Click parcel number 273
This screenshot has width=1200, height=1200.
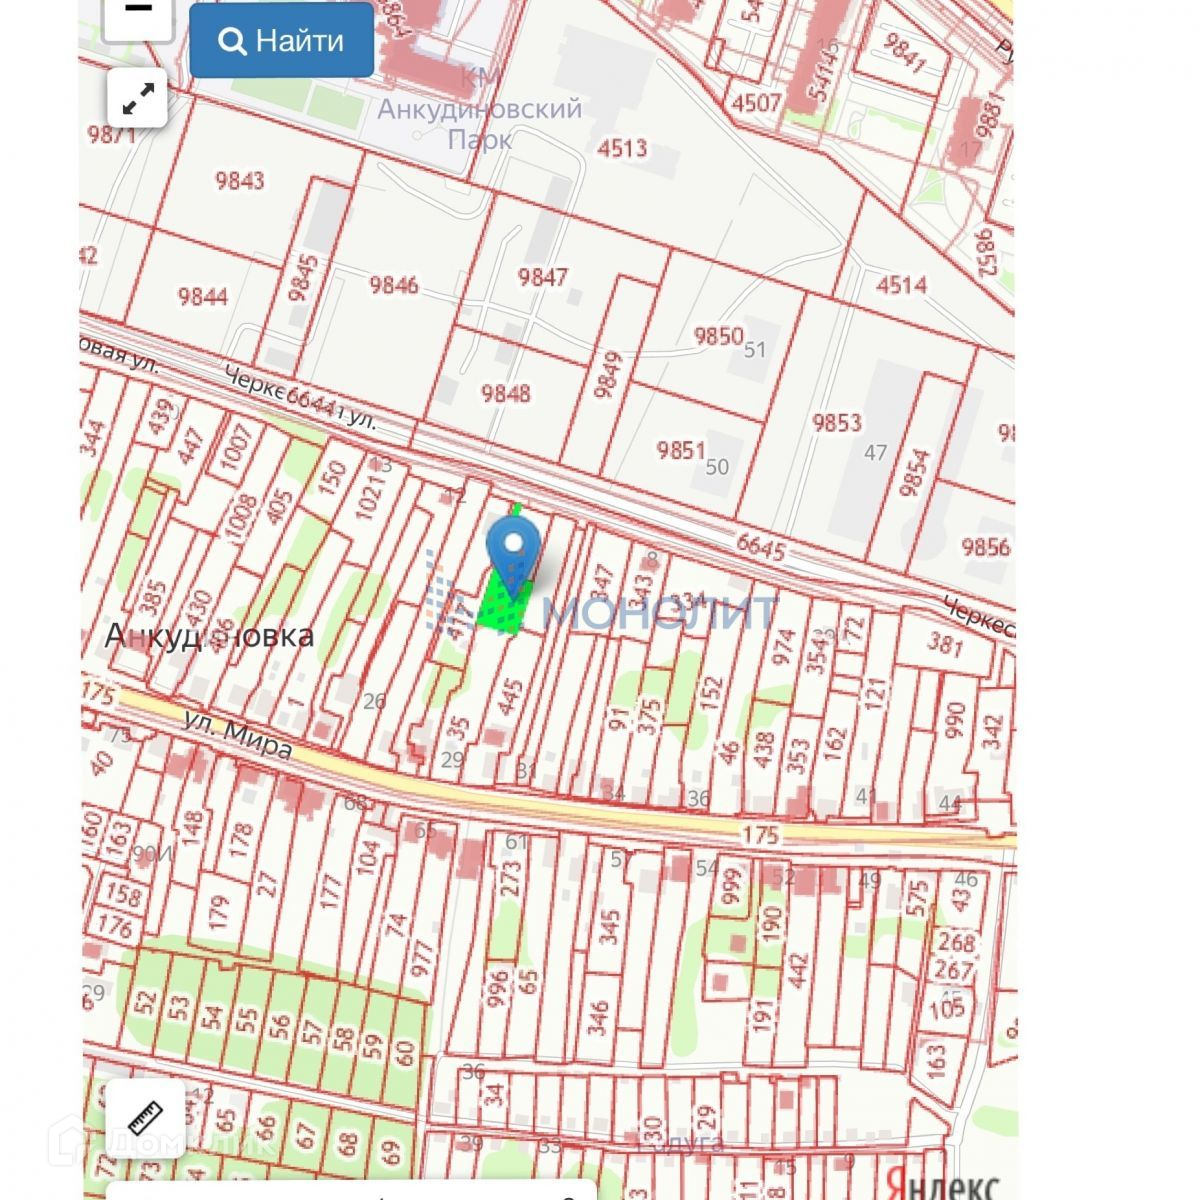[x=511, y=881]
